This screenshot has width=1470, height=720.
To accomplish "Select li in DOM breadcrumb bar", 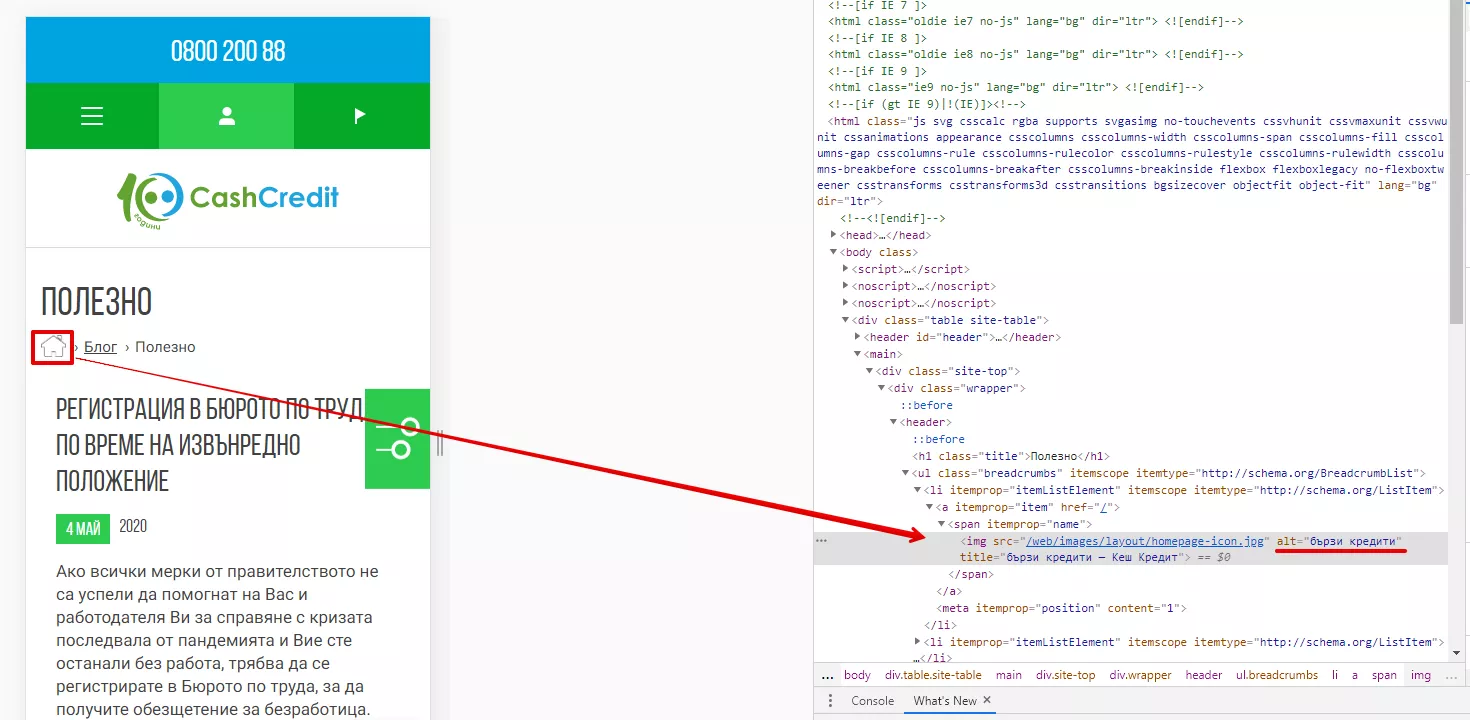I will [x=1335, y=675].
